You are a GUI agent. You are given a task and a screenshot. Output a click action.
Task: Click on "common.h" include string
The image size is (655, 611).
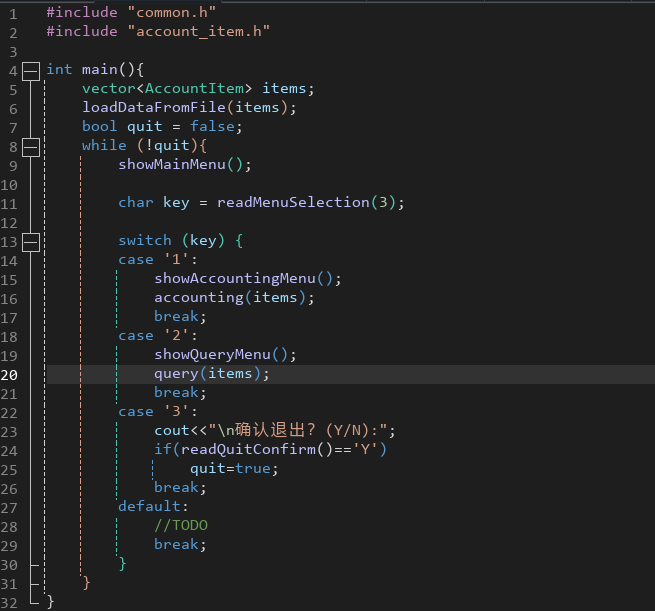click(x=172, y=13)
